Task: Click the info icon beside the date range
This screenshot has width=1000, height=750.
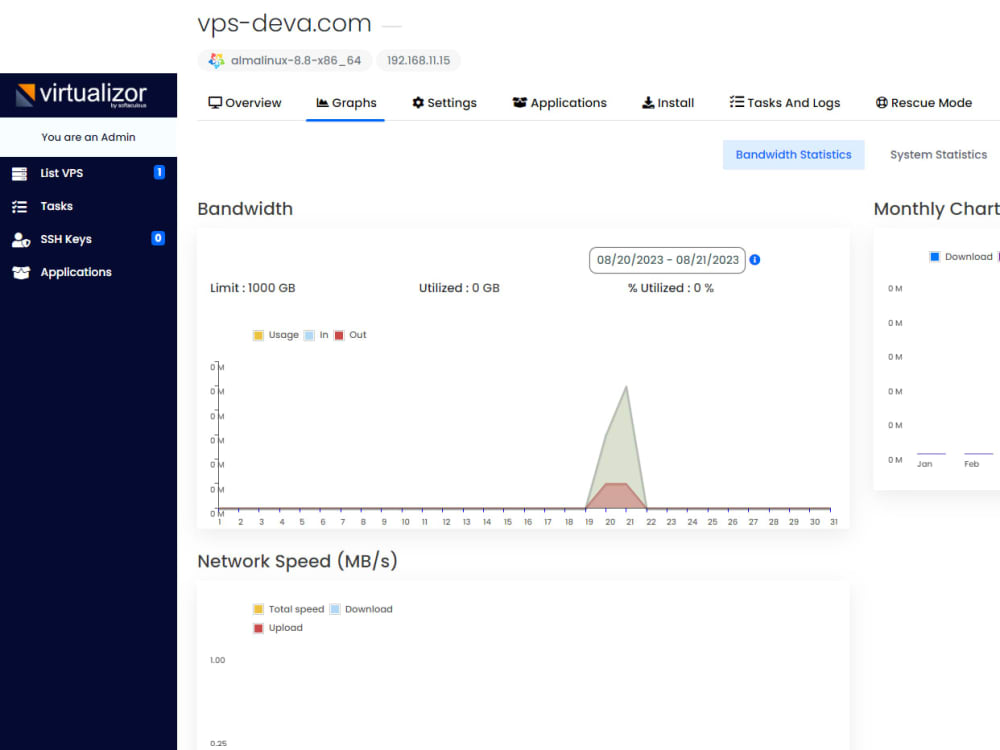Action: tap(755, 260)
